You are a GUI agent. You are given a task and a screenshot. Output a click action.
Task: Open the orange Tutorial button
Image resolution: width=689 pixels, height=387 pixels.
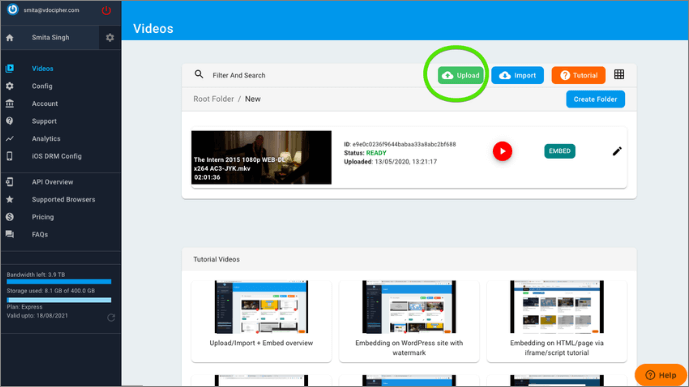point(578,75)
